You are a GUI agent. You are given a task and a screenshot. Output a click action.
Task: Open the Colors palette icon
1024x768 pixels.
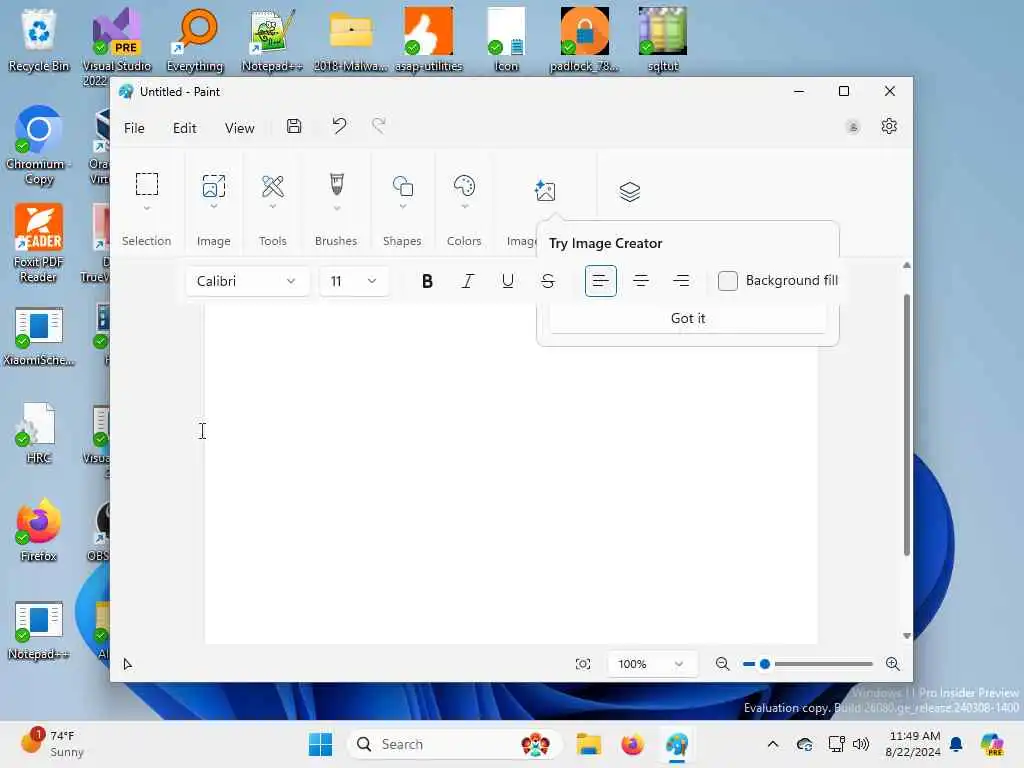(464, 186)
